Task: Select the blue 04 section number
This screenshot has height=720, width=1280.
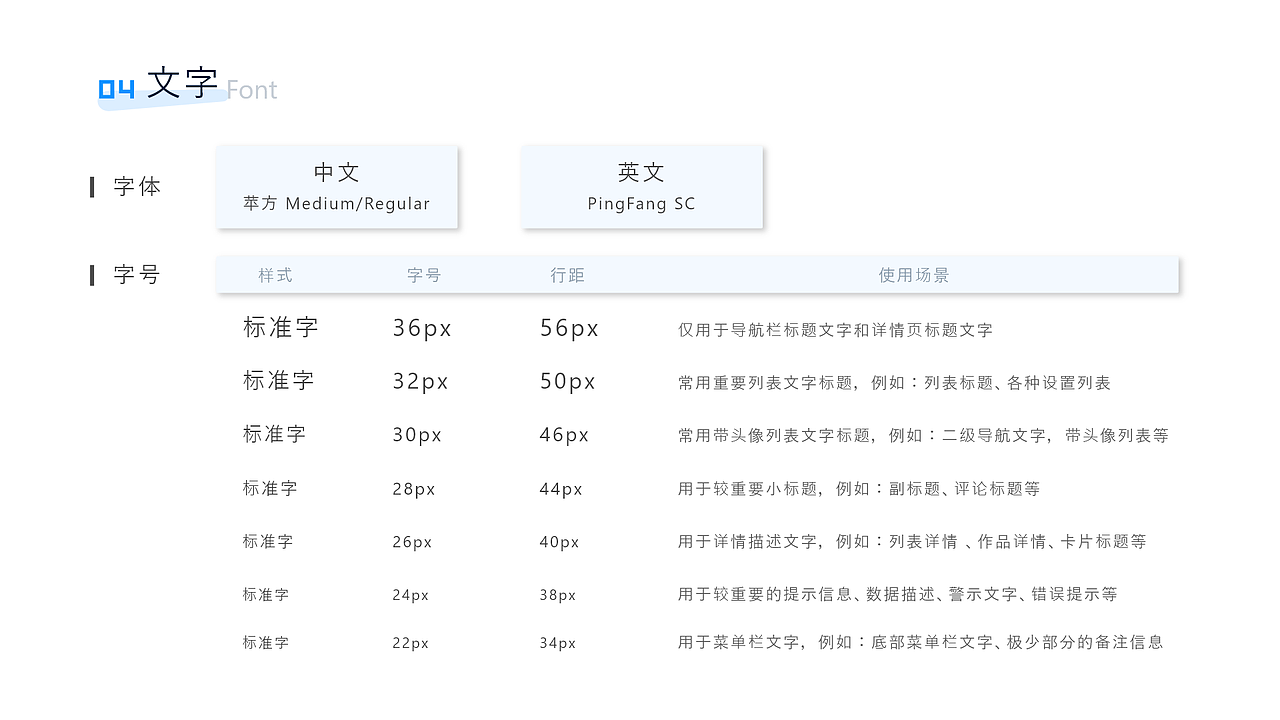Action: (x=116, y=90)
